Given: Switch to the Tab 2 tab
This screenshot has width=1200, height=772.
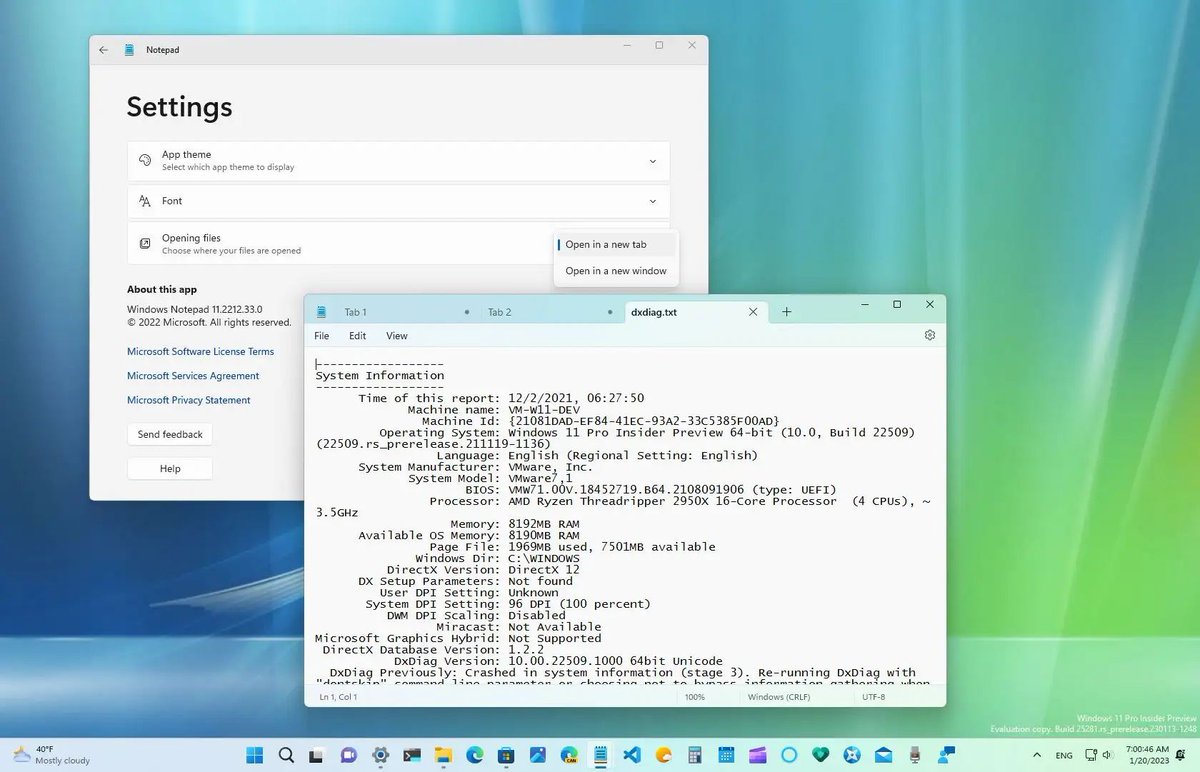Looking at the screenshot, I should click(500, 311).
